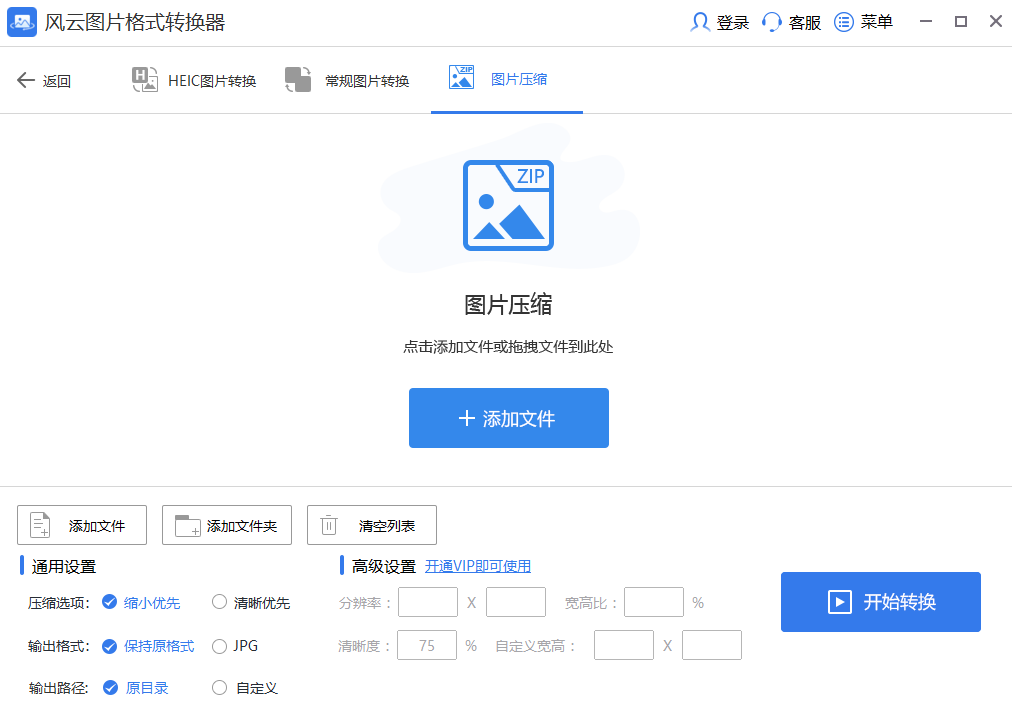Switch to HEIC图片转换 tab
Viewport: 1012px width, 710px height.
(194, 81)
